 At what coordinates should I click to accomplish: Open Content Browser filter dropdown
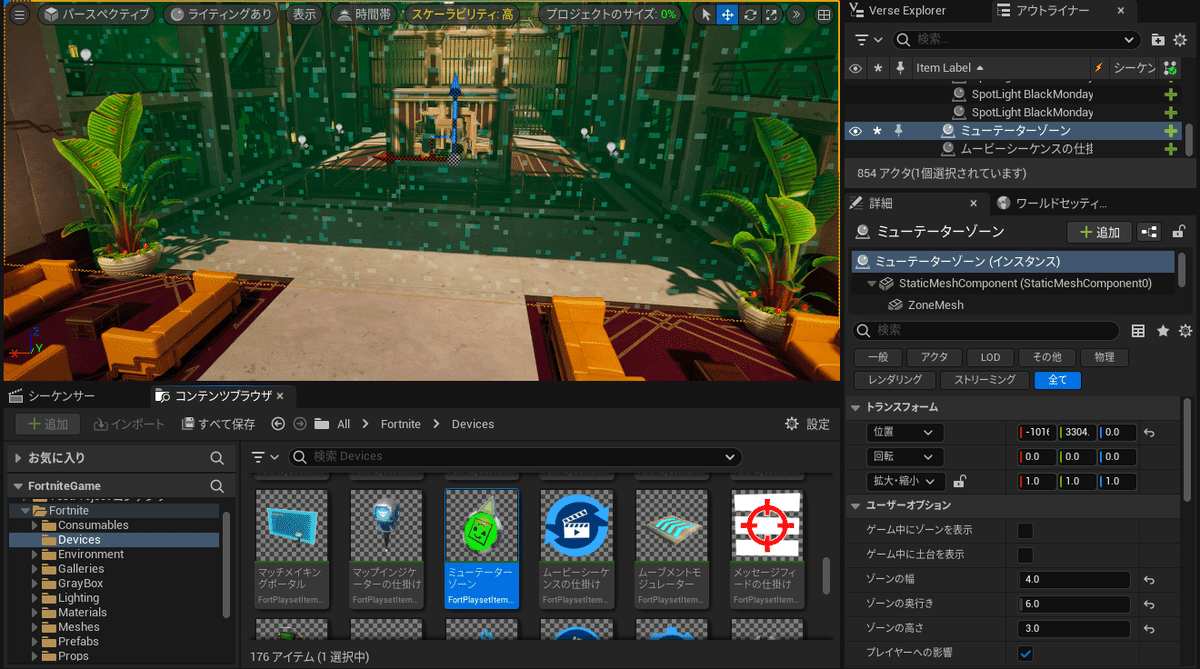265,456
